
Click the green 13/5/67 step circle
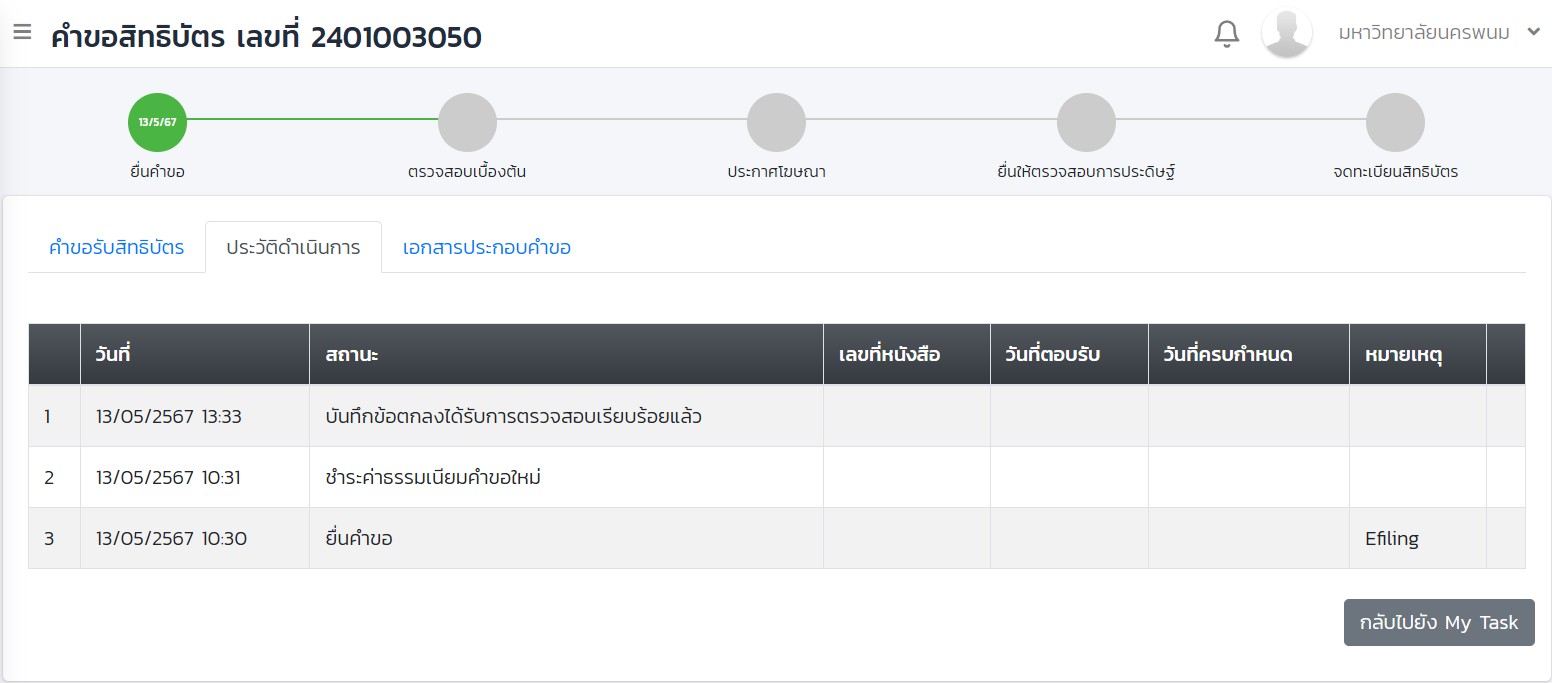(157, 122)
